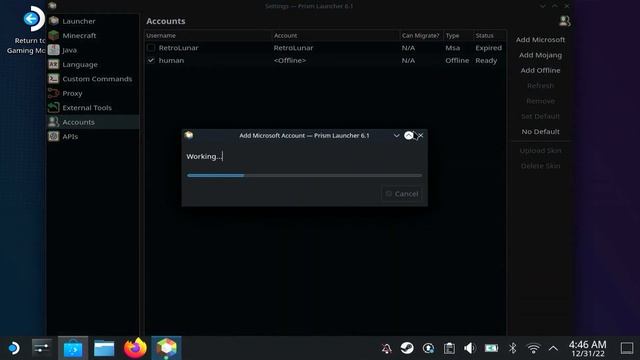Close the Add Microsoft Account dialog
640x360 pixels.
(x=421, y=136)
